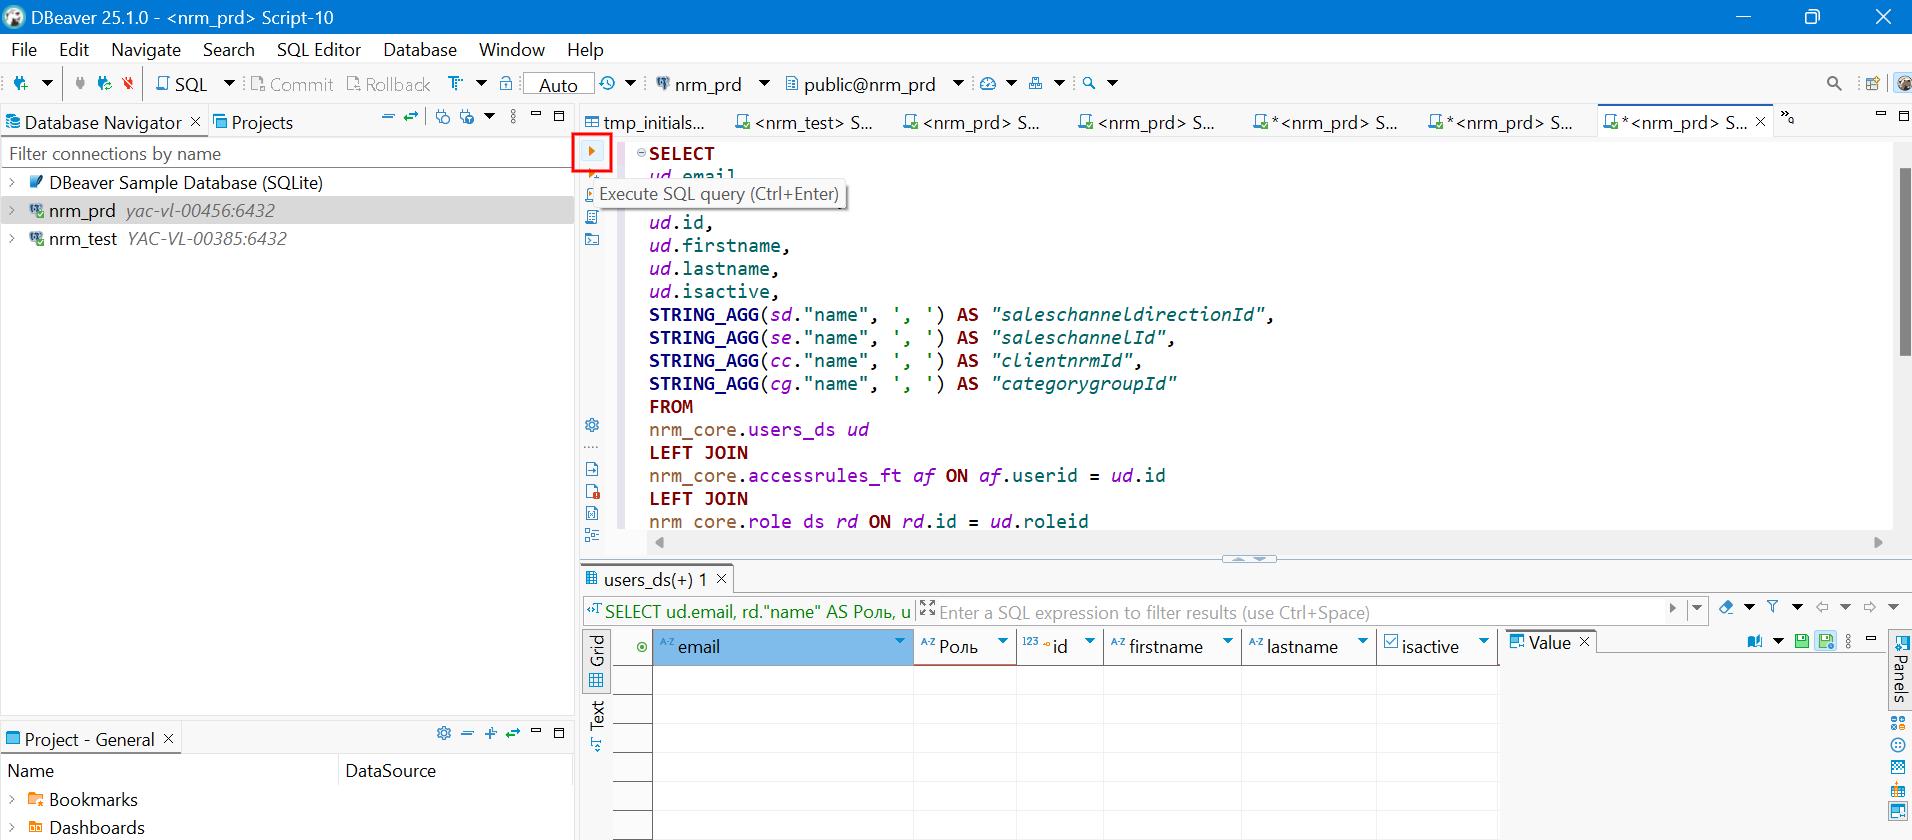Click the new database connection plug icon

click(20, 84)
